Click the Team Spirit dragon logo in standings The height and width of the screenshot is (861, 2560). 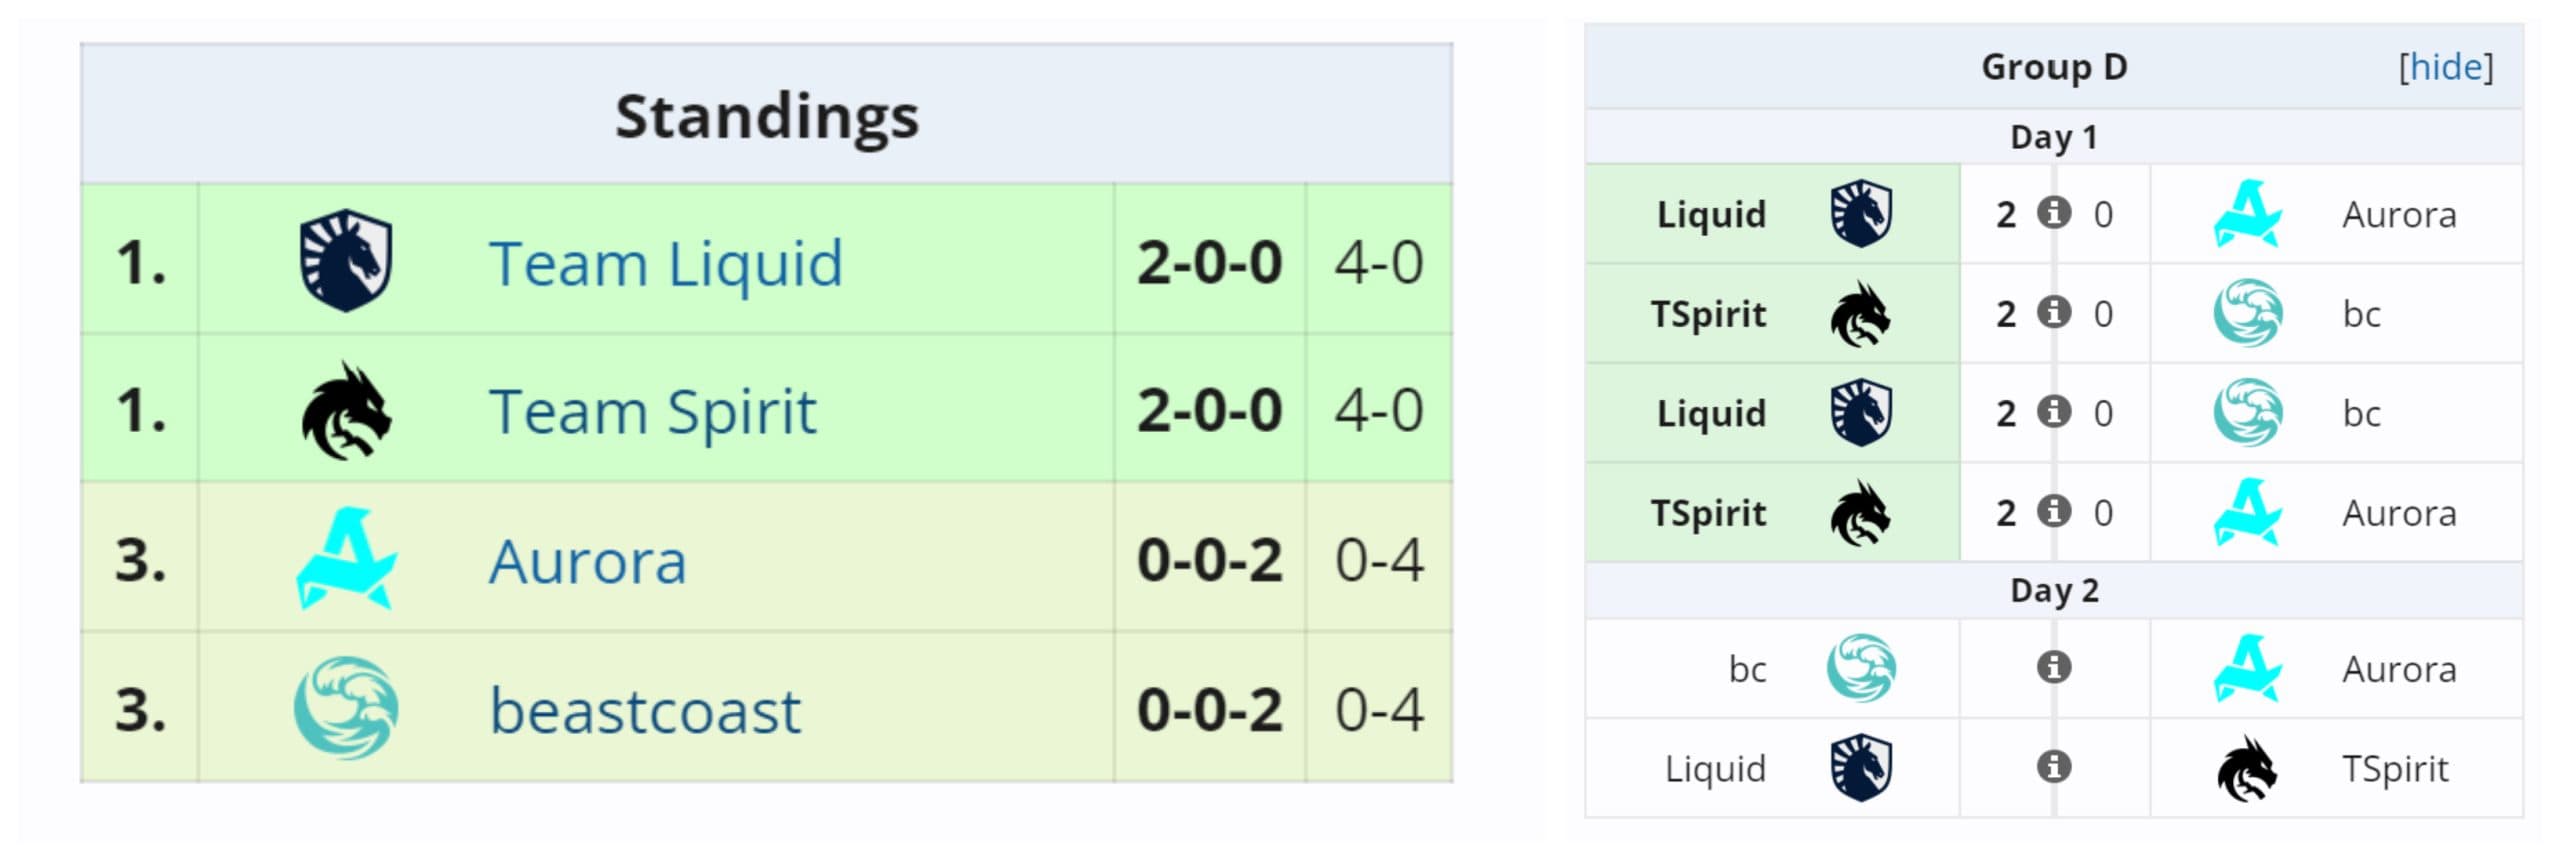point(345,410)
